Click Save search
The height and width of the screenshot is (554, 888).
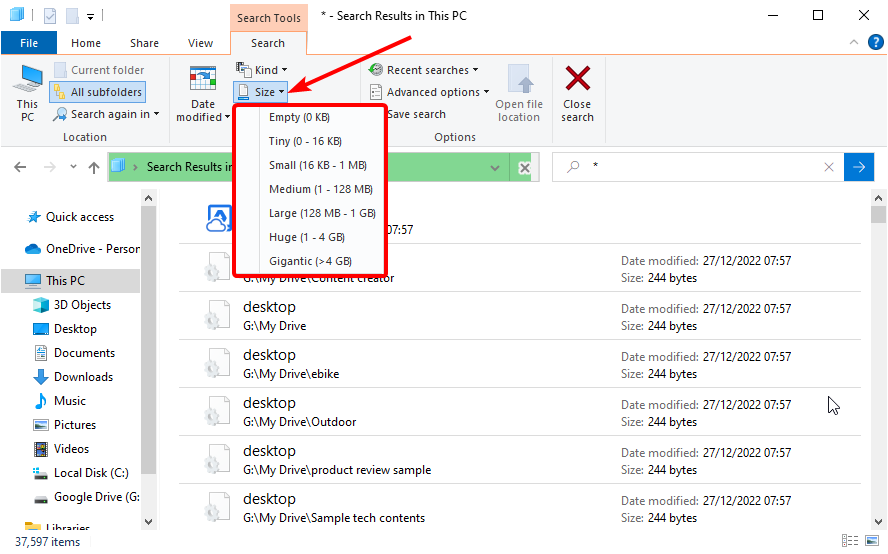point(417,114)
